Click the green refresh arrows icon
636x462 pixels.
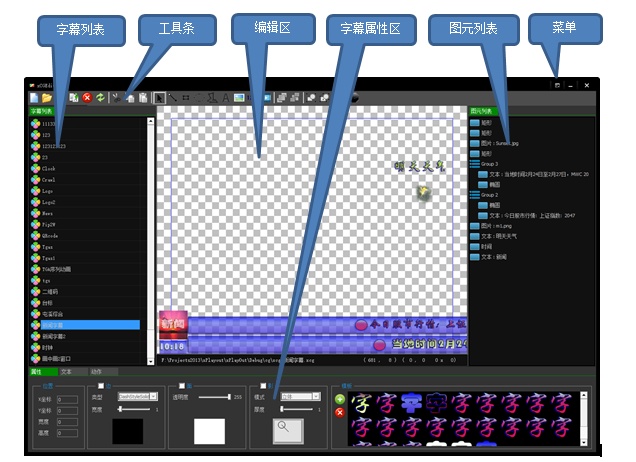[x=100, y=97]
